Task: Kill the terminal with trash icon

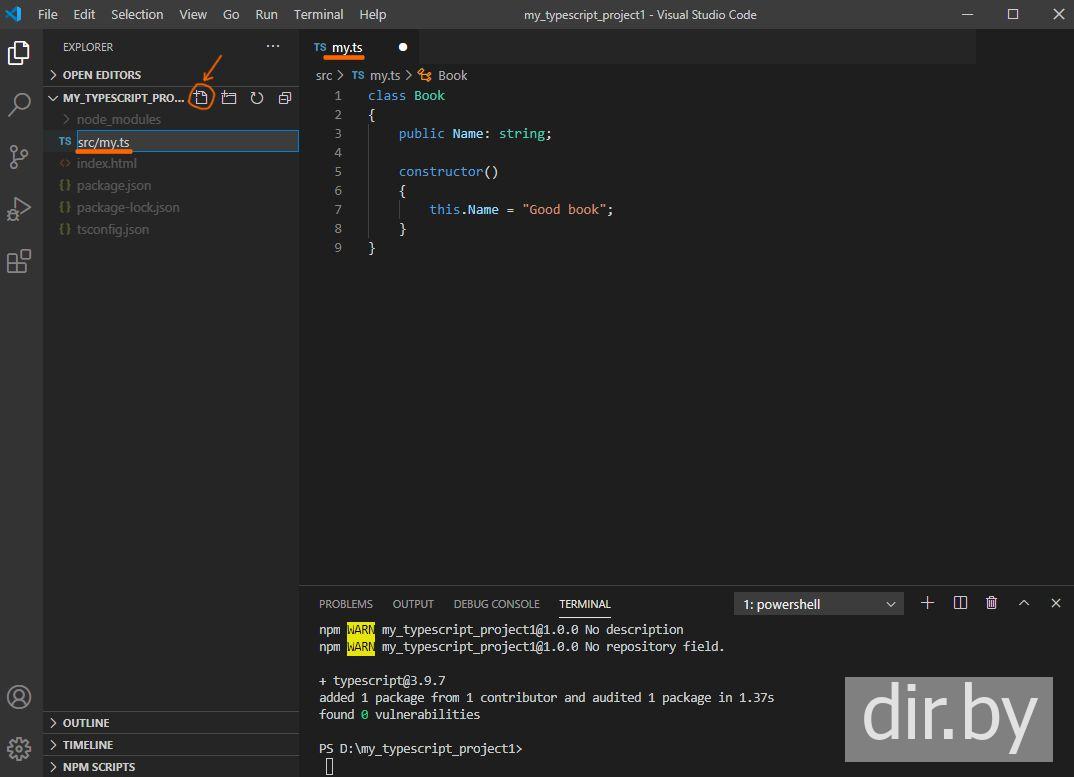Action: (x=991, y=603)
